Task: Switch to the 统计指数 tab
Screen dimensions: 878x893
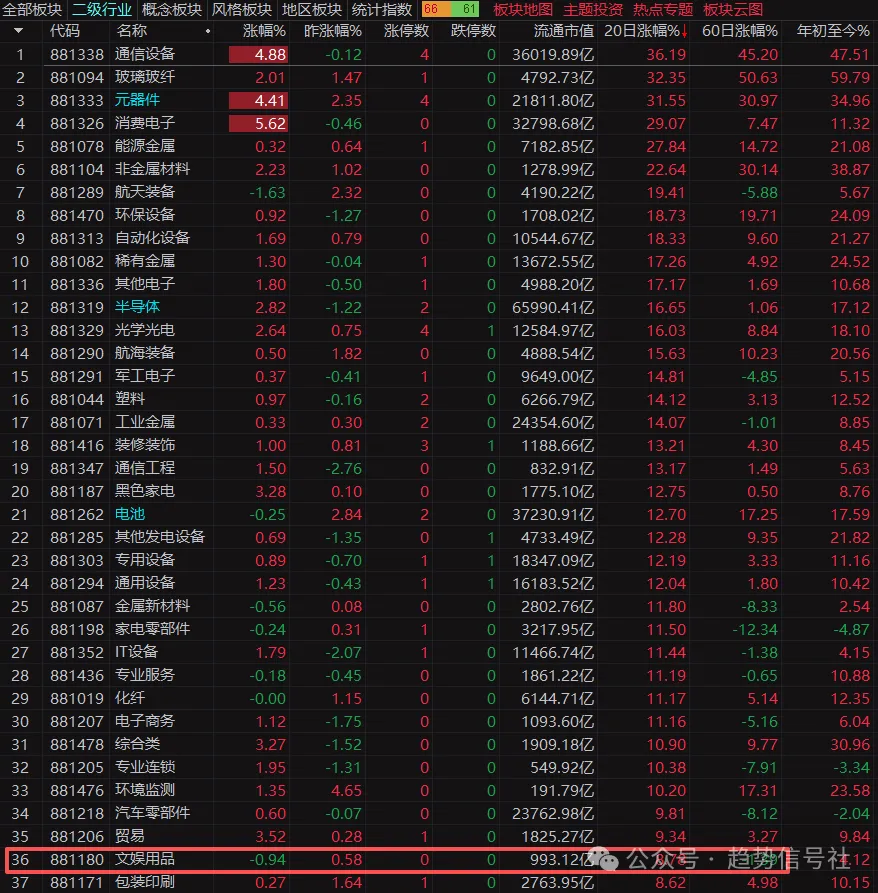Action: [x=382, y=10]
